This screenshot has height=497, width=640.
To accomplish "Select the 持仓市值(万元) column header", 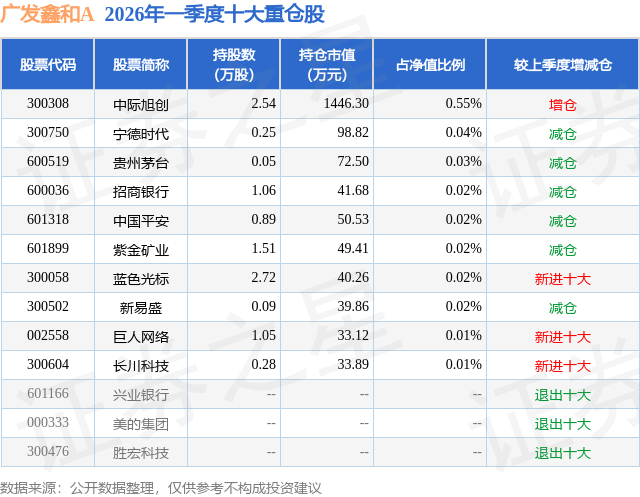I will coord(327,64).
